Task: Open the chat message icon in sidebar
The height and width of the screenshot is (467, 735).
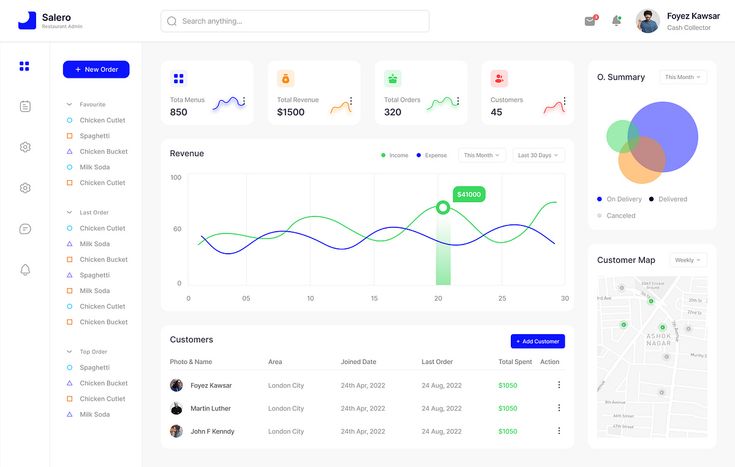Action: [x=25, y=229]
